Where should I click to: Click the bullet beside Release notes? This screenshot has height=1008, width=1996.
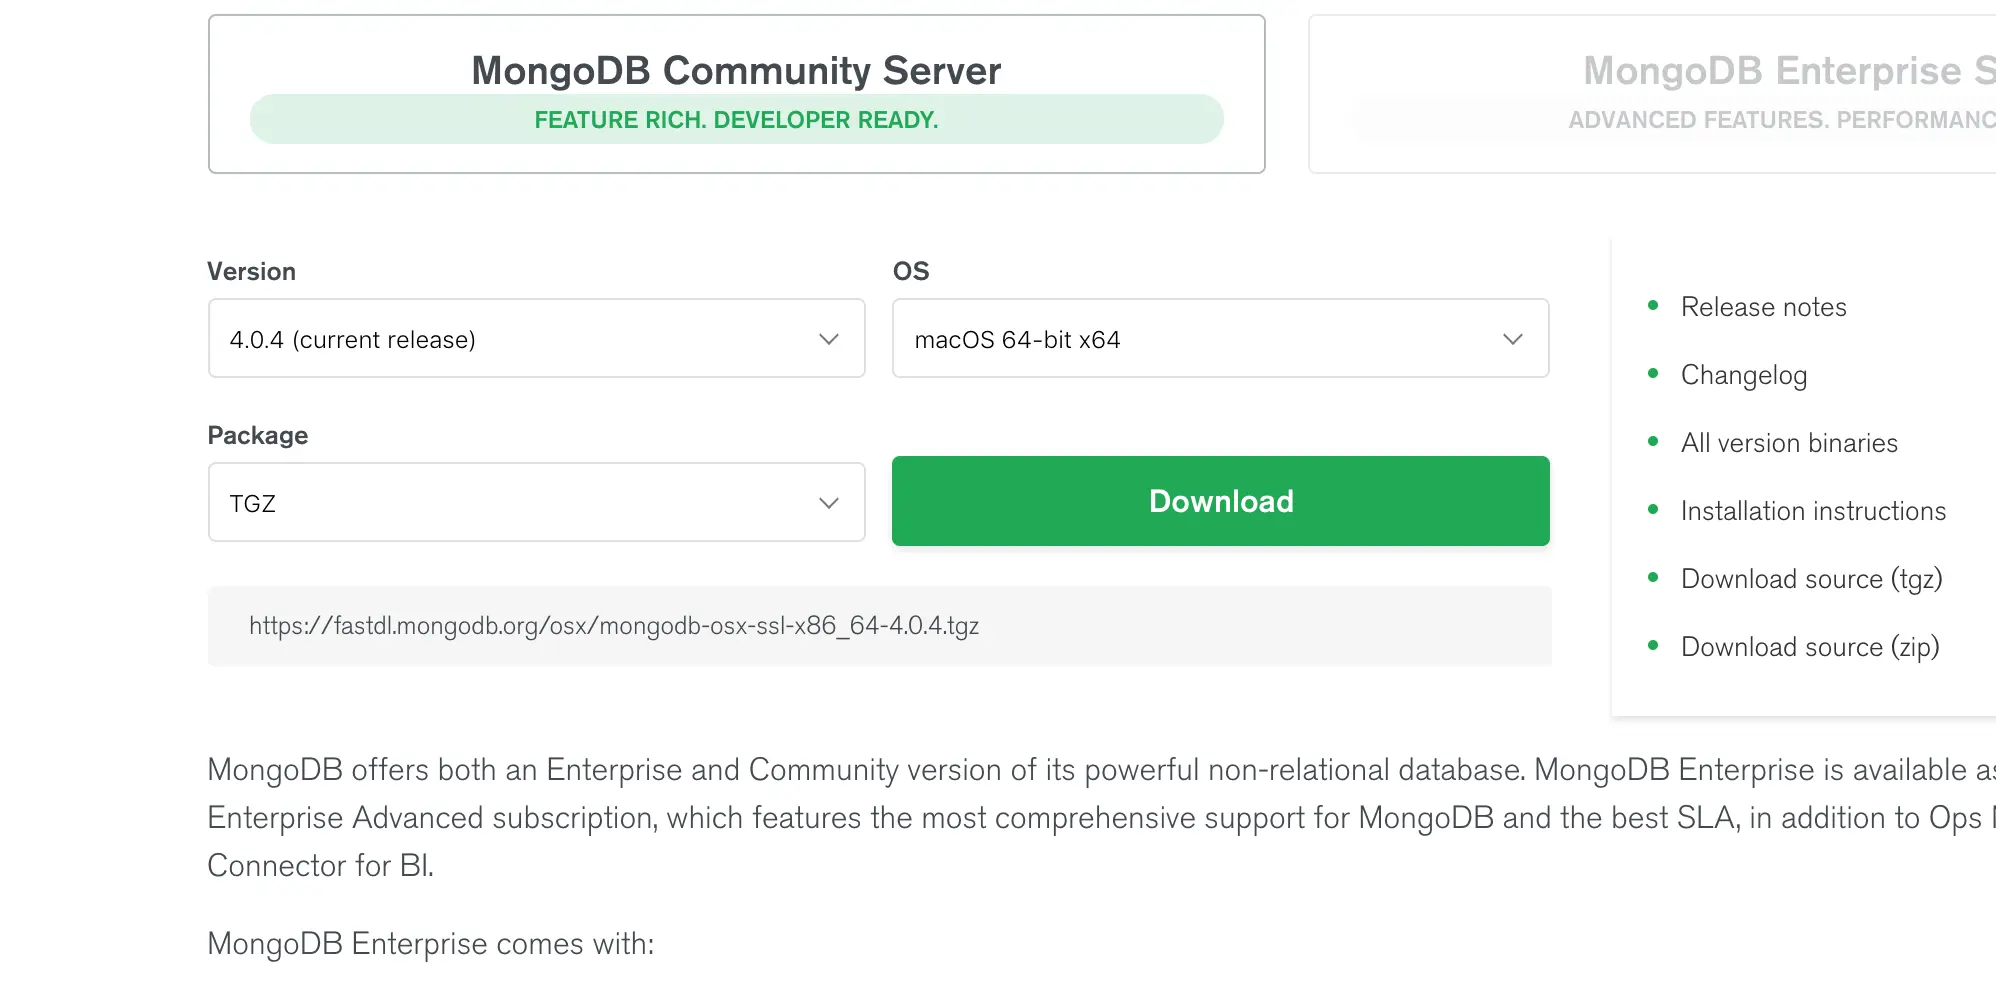click(x=1653, y=306)
